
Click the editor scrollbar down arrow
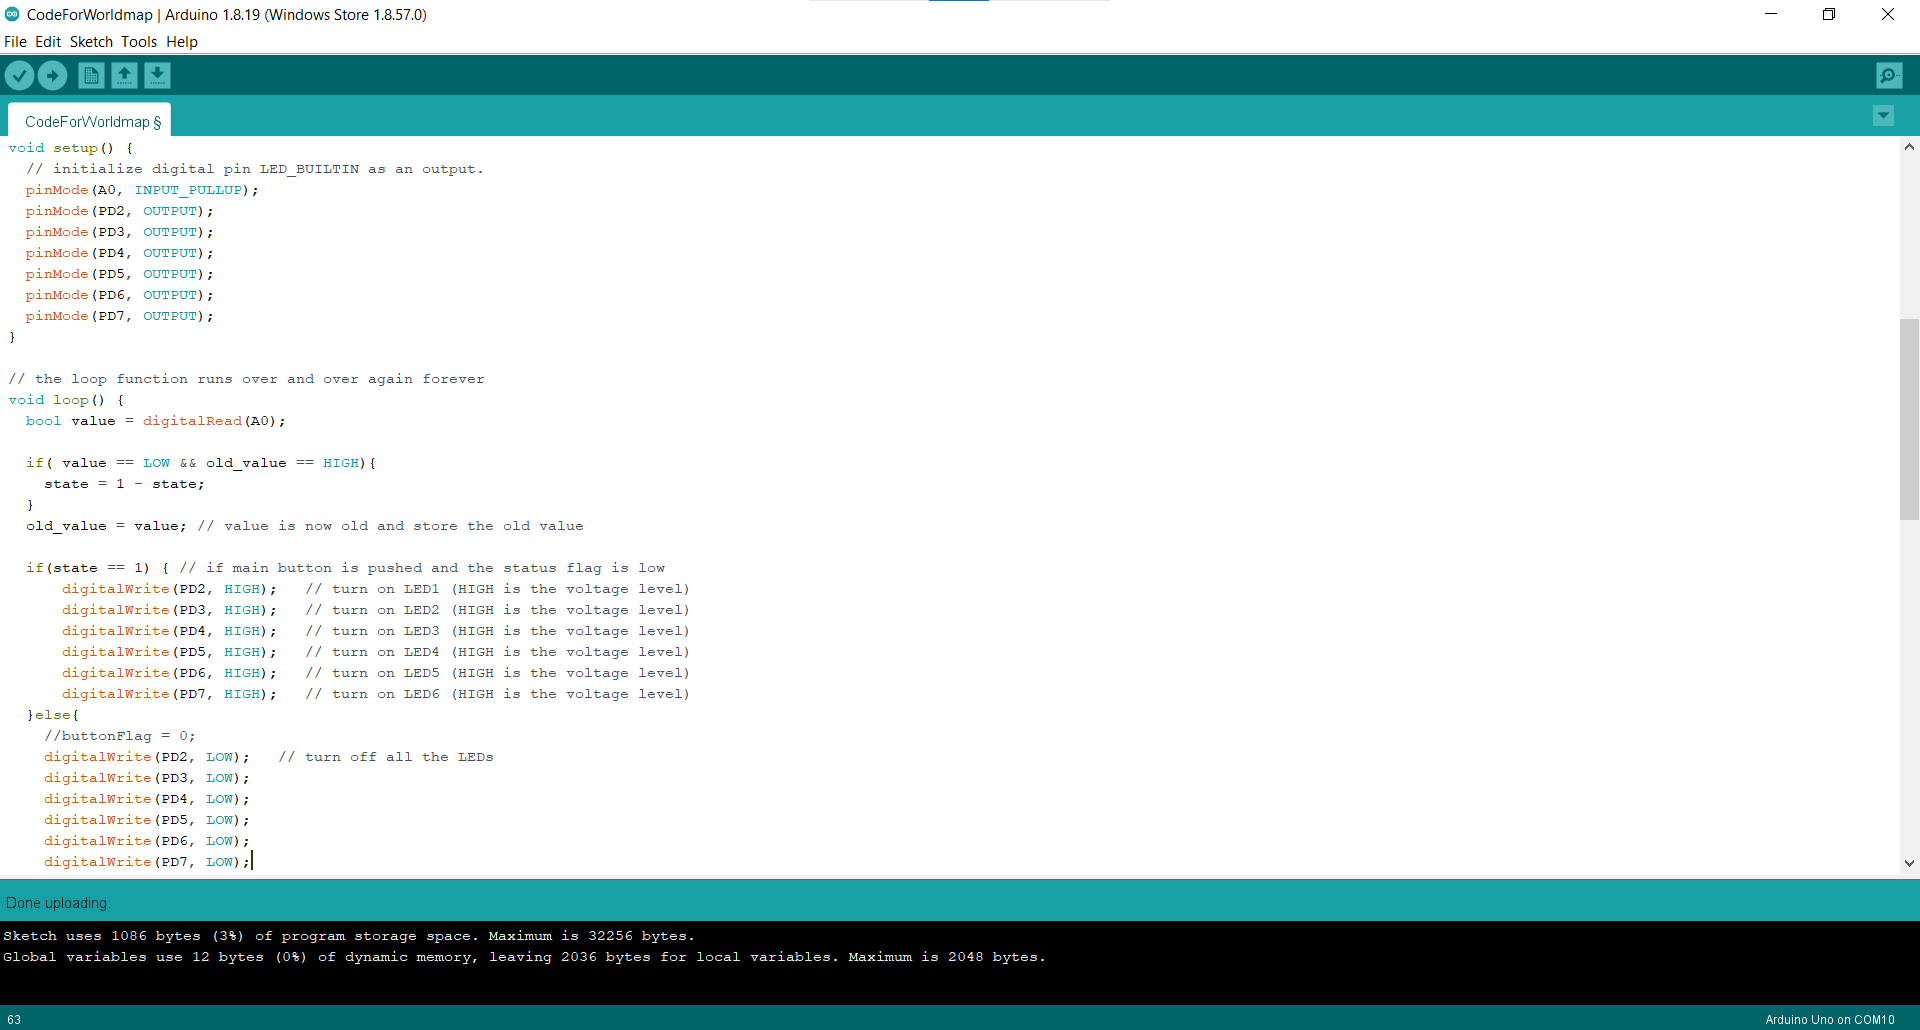1909,863
